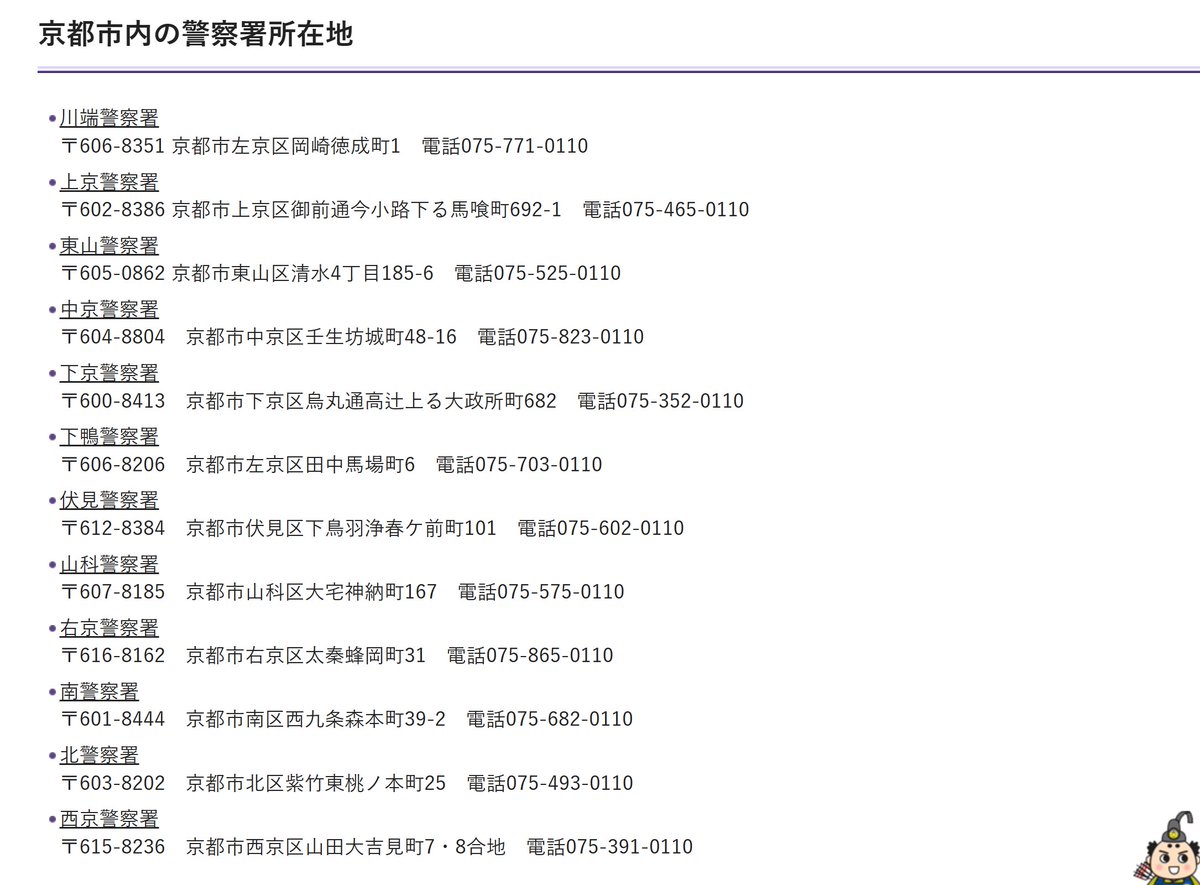Click the address 京都市南区西九条森本町39-2
Viewport: 1200px width, 885px height.
coord(316,719)
